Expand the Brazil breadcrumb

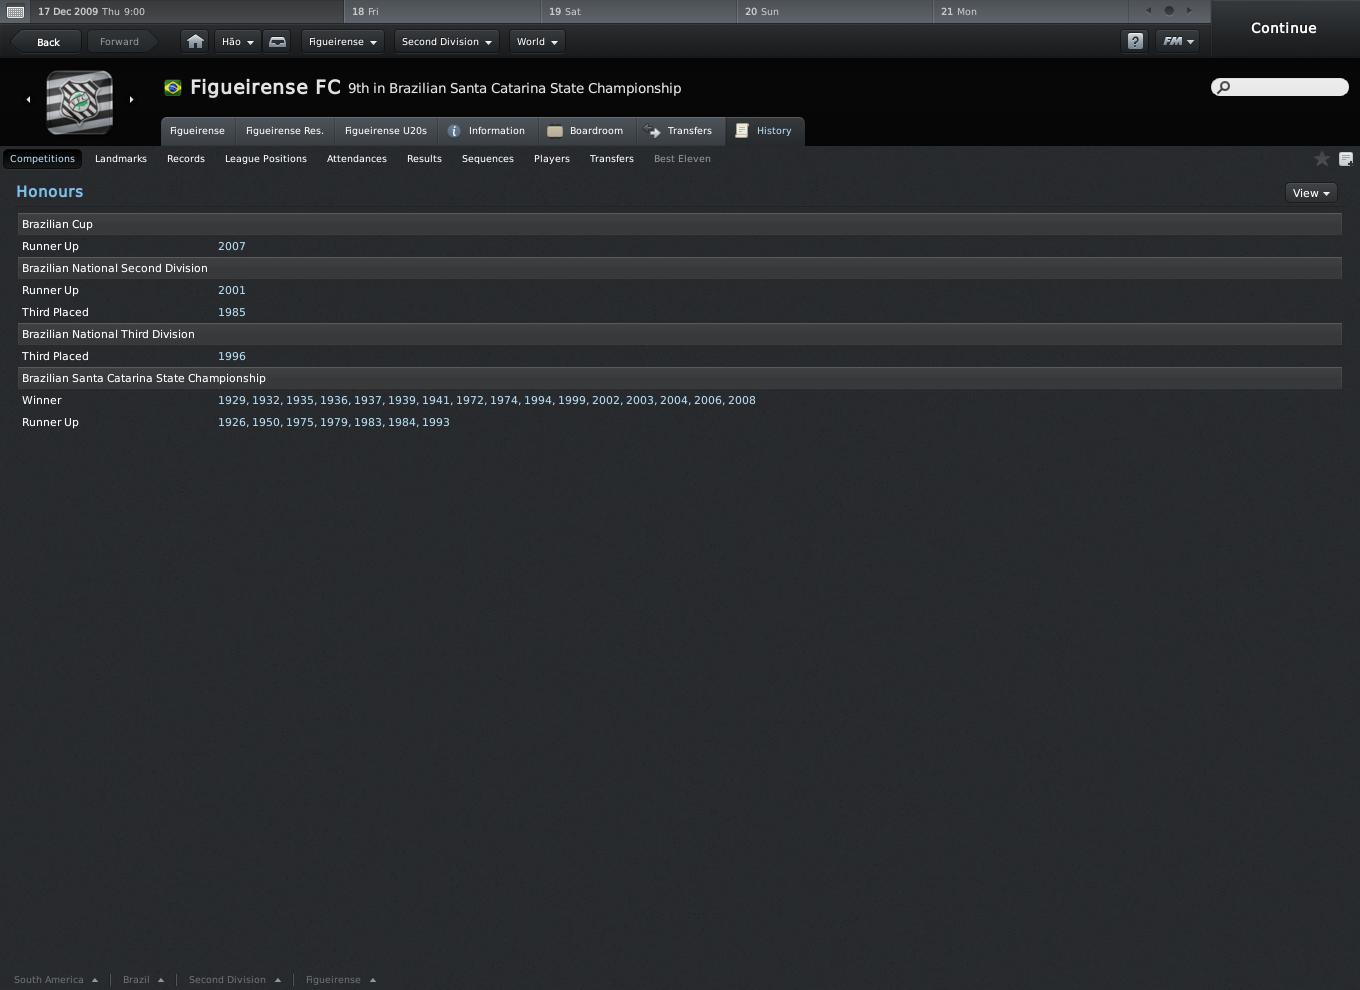143,980
